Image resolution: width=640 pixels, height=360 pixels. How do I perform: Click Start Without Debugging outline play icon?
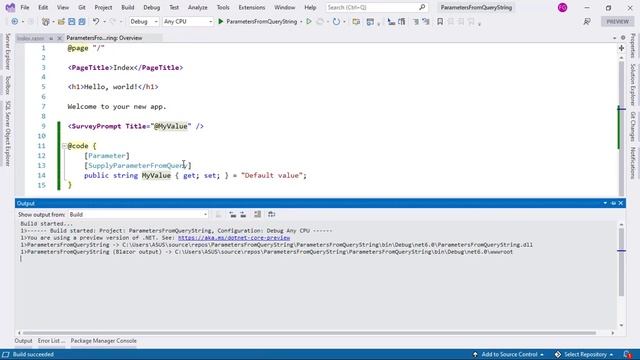click(309, 22)
